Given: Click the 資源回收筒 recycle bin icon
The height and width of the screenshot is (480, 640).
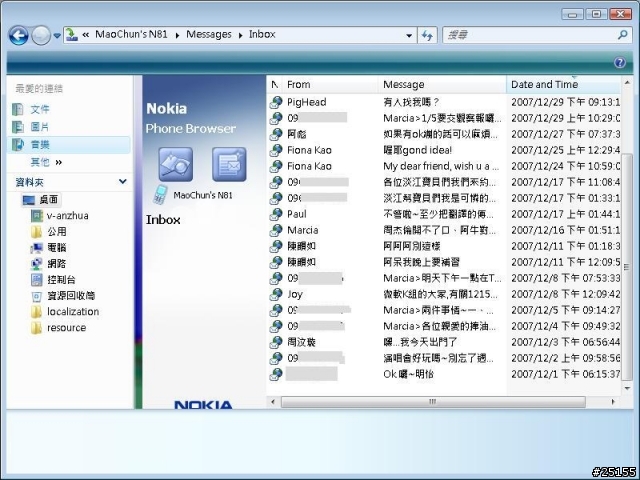Looking at the screenshot, I should tap(37, 296).
